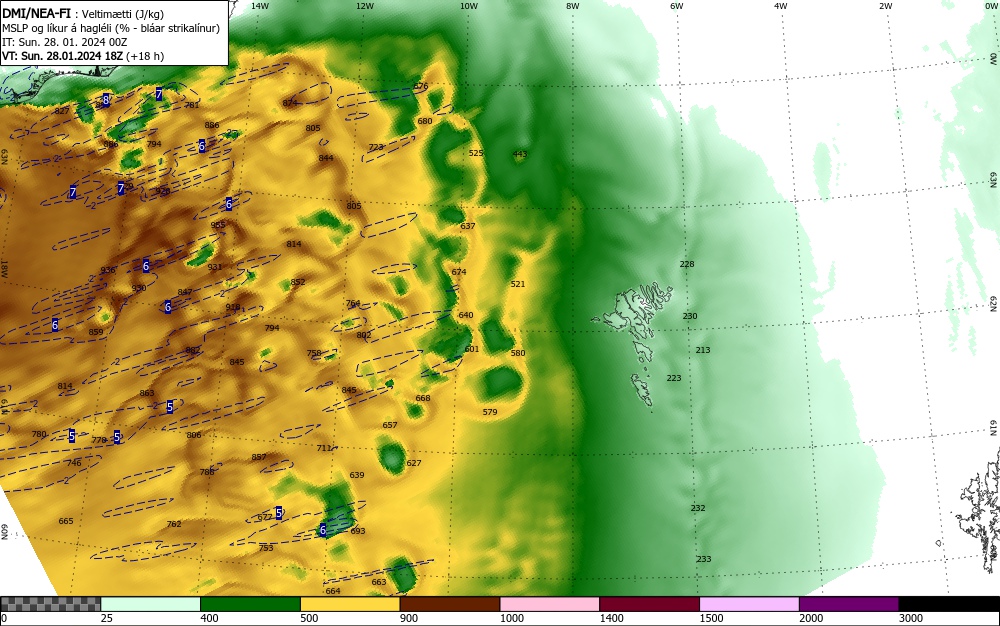Click the 'IT: Sun. 28. 01. 2024 00Z' line
The height and width of the screenshot is (626, 1000).
[64, 42]
